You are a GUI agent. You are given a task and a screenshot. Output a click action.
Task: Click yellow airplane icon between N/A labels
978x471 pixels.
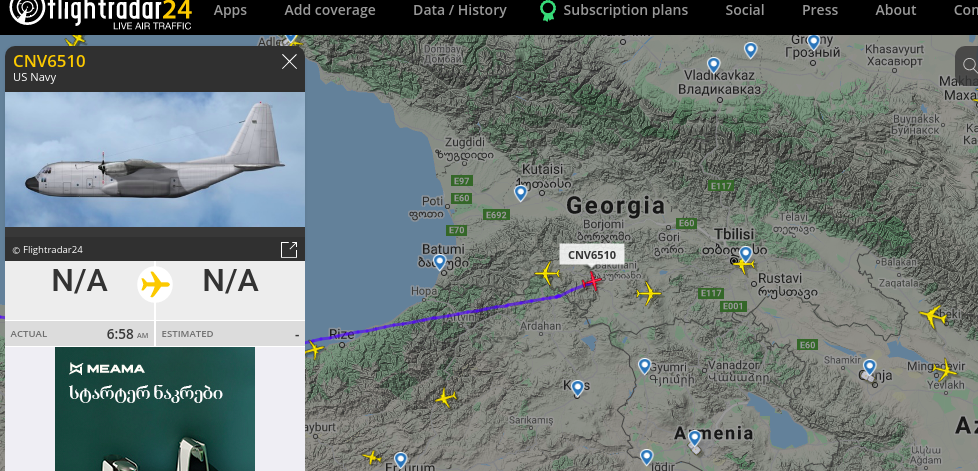(155, 284)
